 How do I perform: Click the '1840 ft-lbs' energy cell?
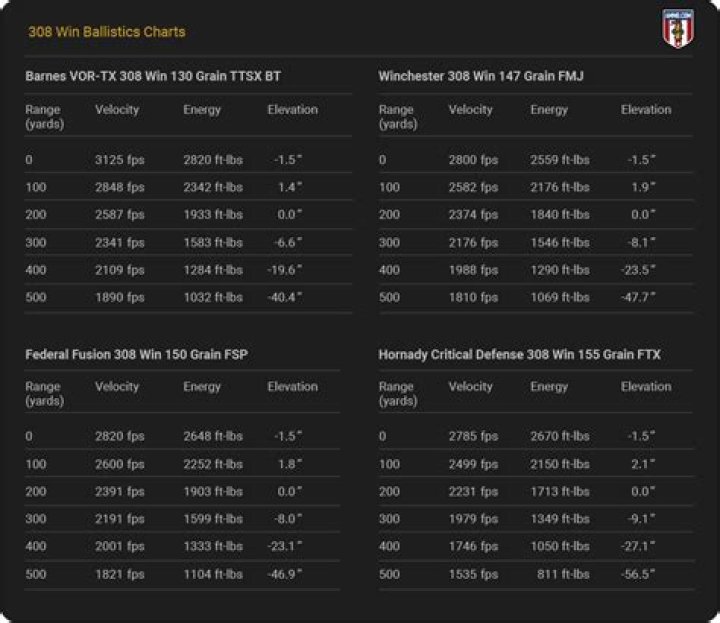[x=560, y=215]
